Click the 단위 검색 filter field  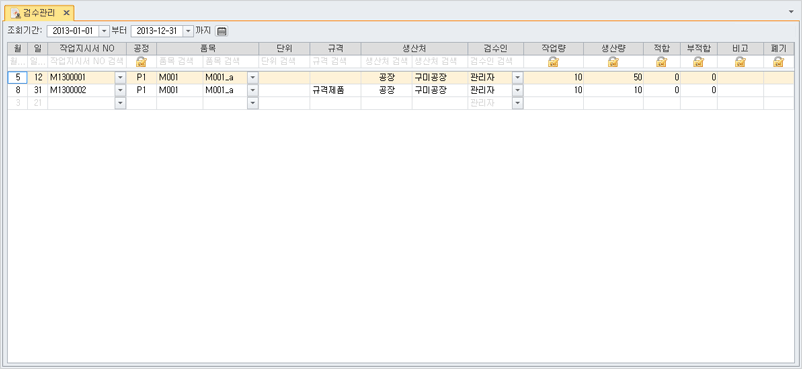284,62
